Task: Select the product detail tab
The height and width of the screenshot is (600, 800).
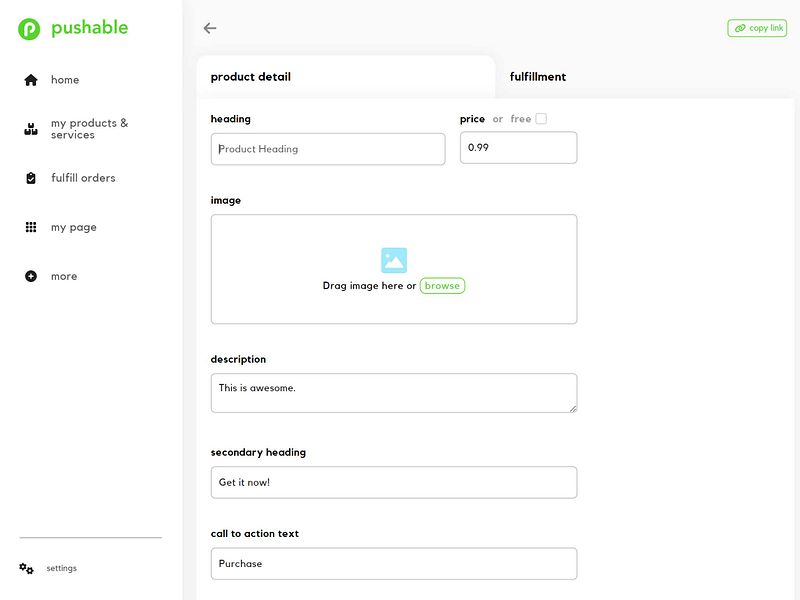Action: (x=249, y=76)
